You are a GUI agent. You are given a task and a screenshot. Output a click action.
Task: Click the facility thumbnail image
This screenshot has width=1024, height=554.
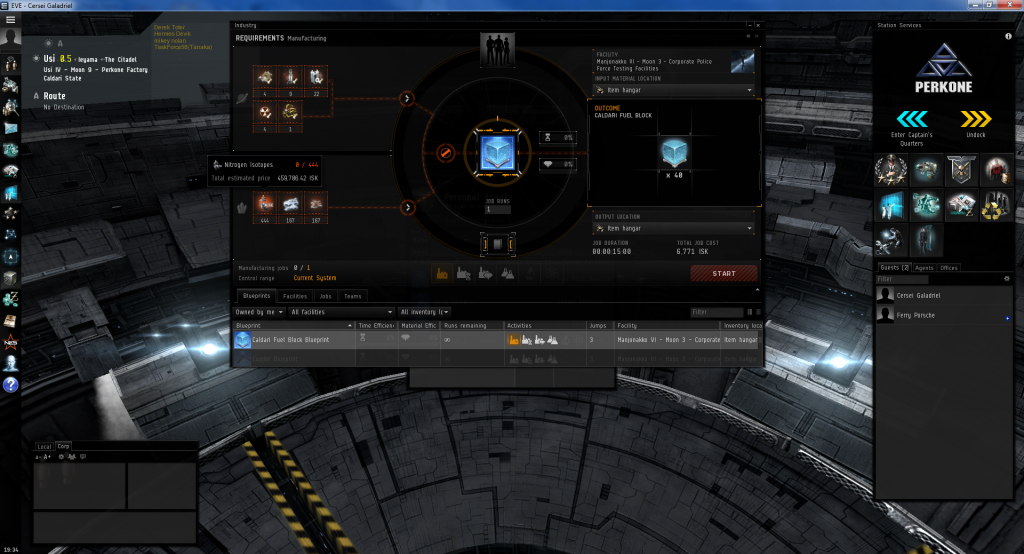point(743,63)
